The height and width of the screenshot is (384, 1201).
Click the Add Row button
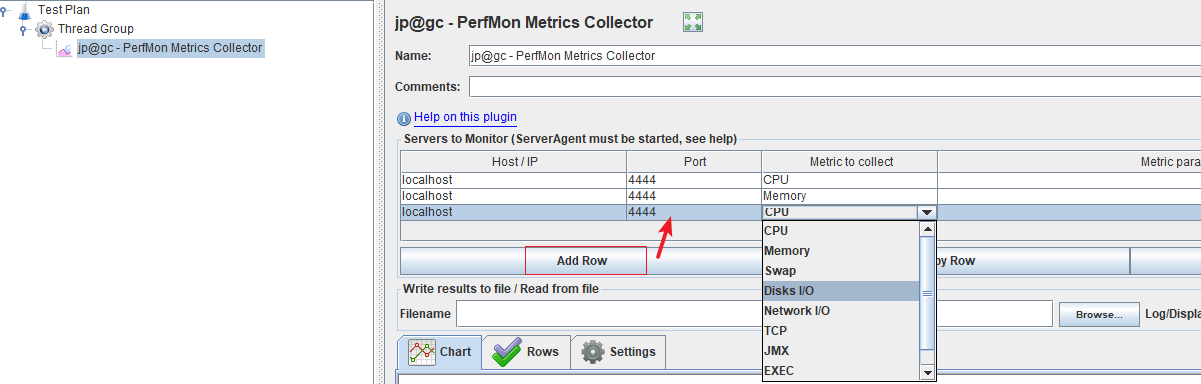(x=582, y=261)
